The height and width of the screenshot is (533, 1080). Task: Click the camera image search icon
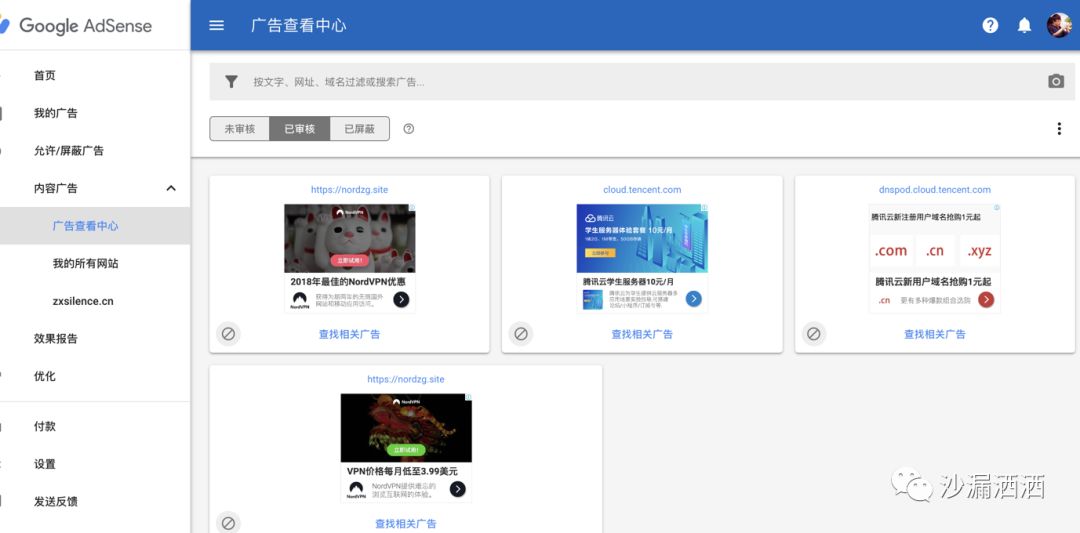[x=1056, y=81]
